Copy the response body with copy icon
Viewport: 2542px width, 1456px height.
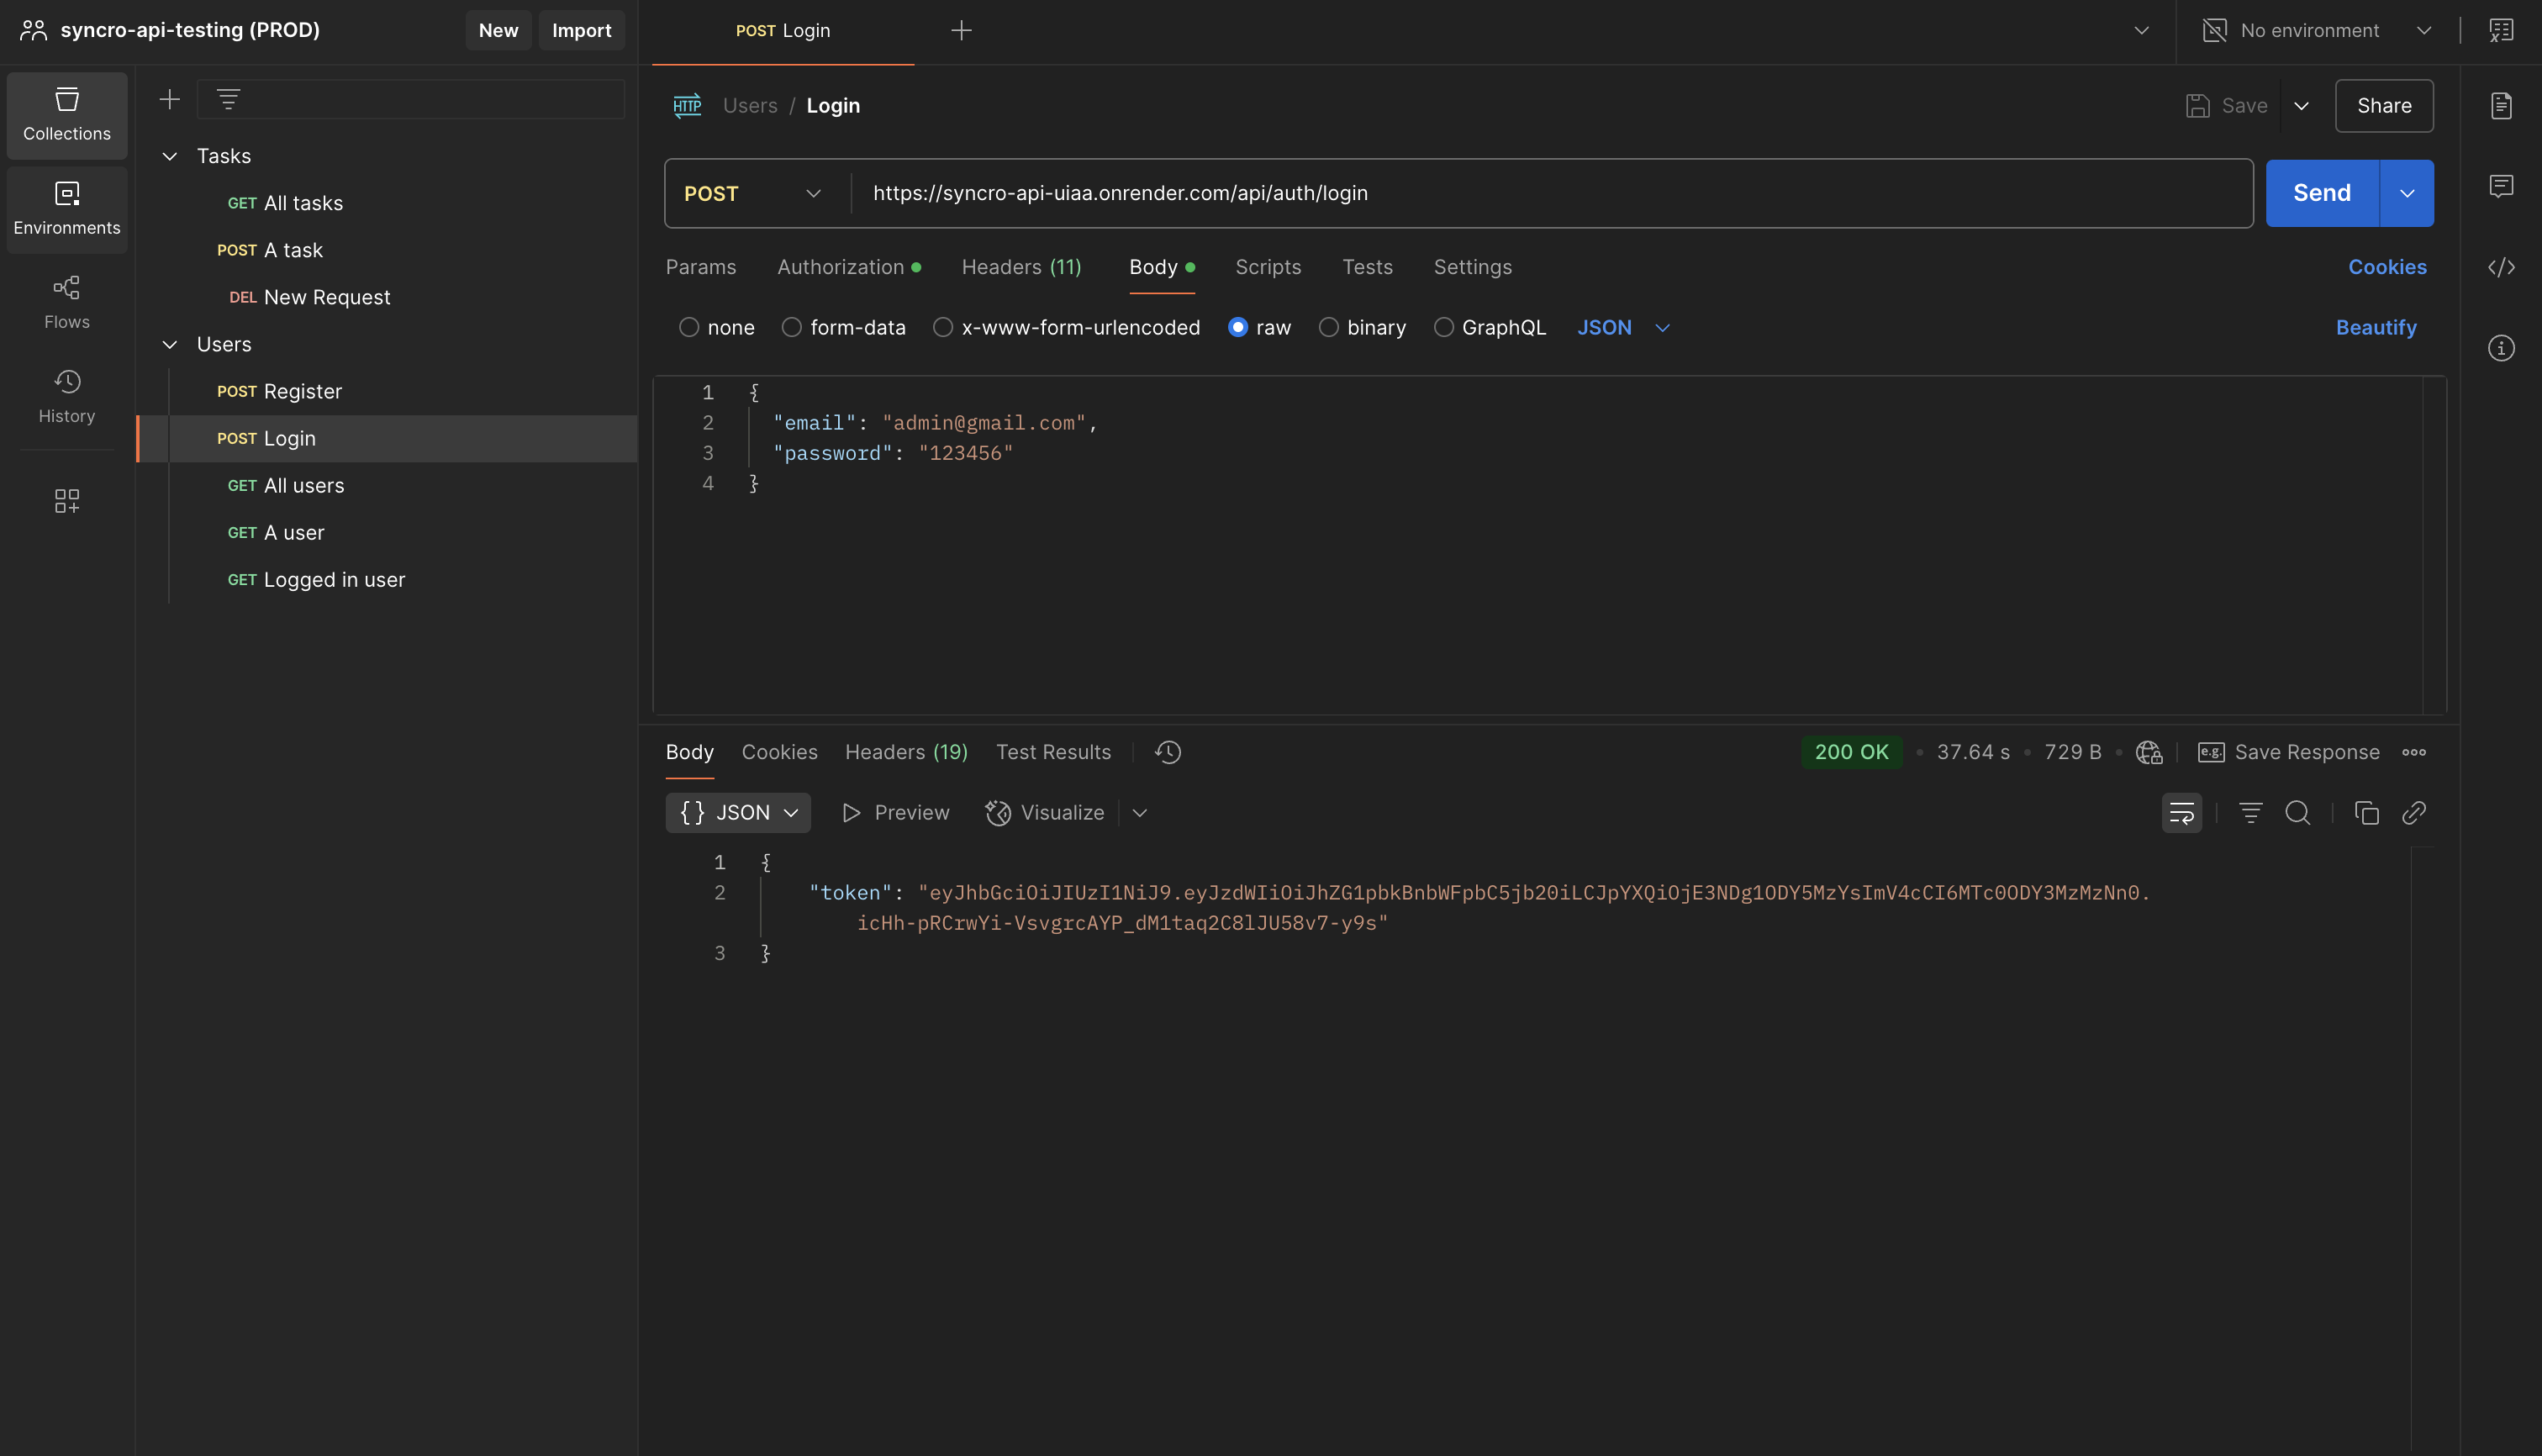2366,813
